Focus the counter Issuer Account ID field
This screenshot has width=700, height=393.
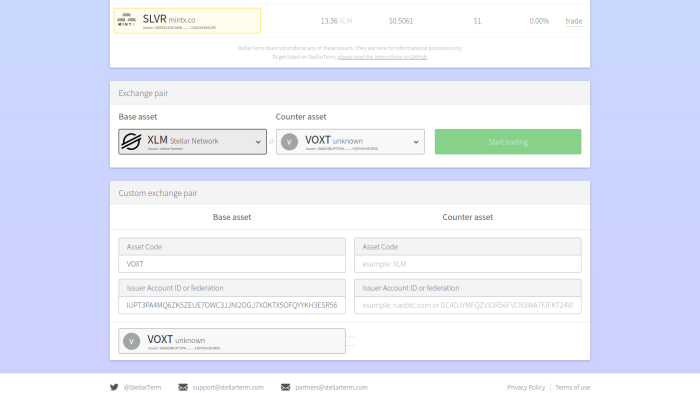(x=468, y=305)
